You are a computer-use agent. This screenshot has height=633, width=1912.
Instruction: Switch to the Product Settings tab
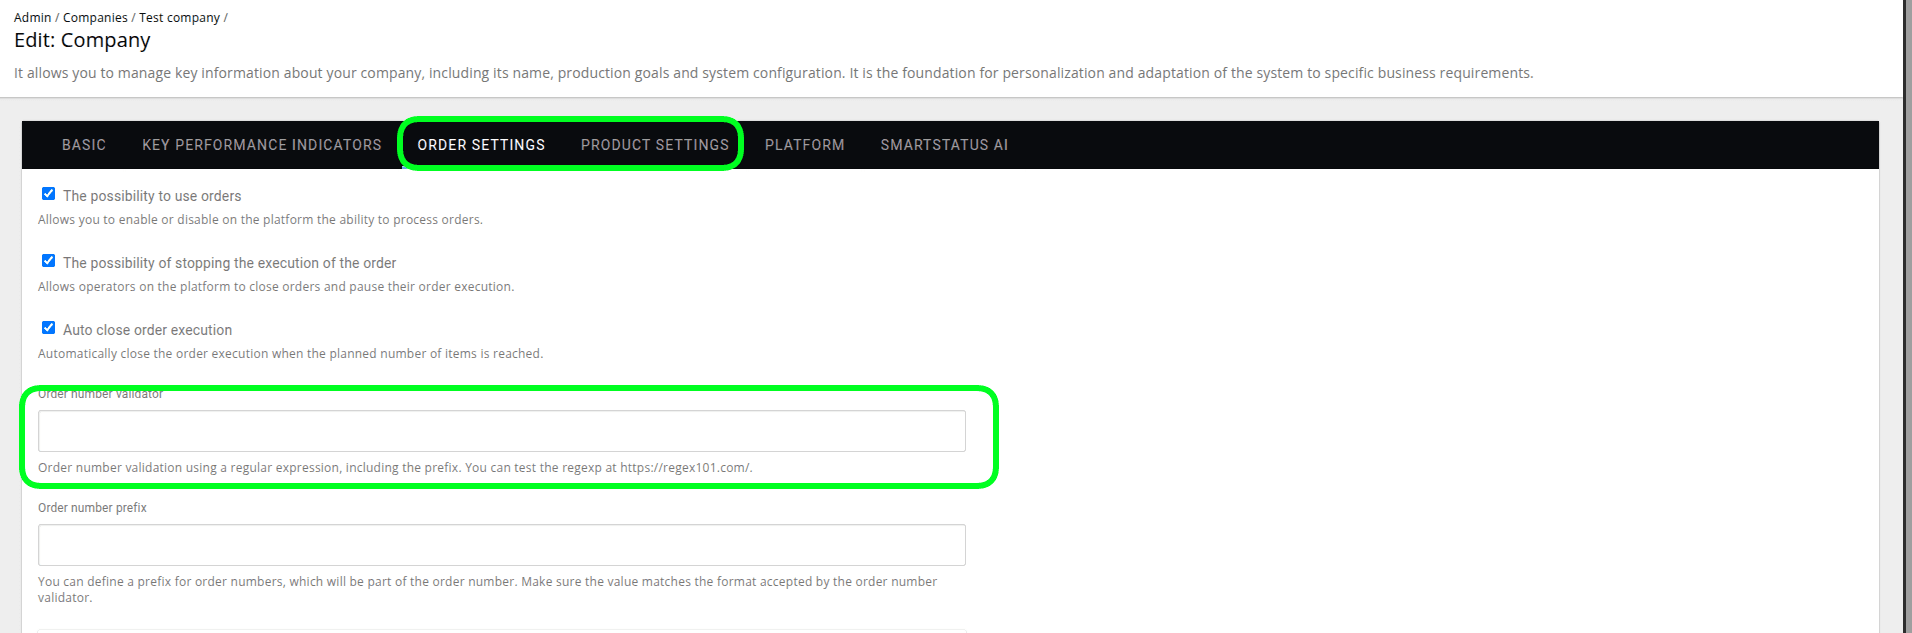click(x=655, y=145)
